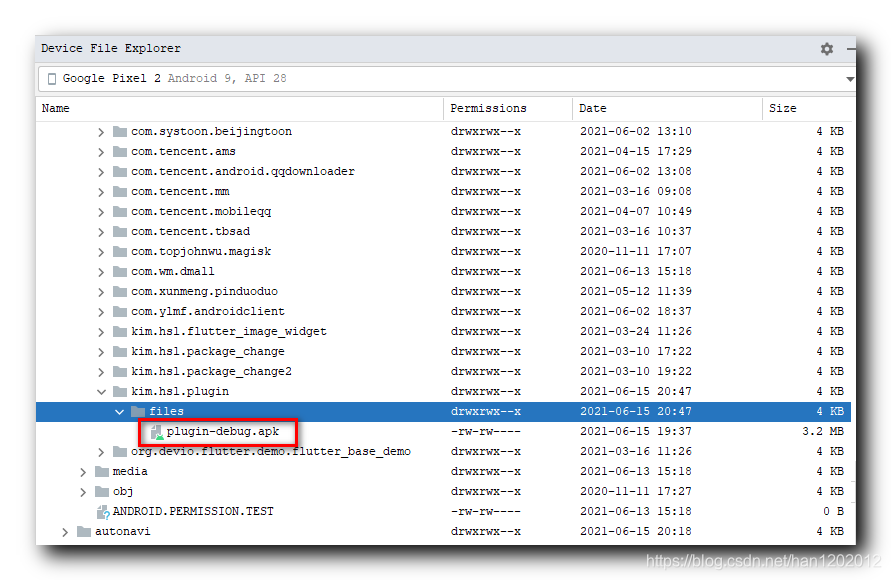The image size is (891, 580).
Task: Click the -rw-rw---- permissions of plugin-debug.apk
Action: coord(486,431)
